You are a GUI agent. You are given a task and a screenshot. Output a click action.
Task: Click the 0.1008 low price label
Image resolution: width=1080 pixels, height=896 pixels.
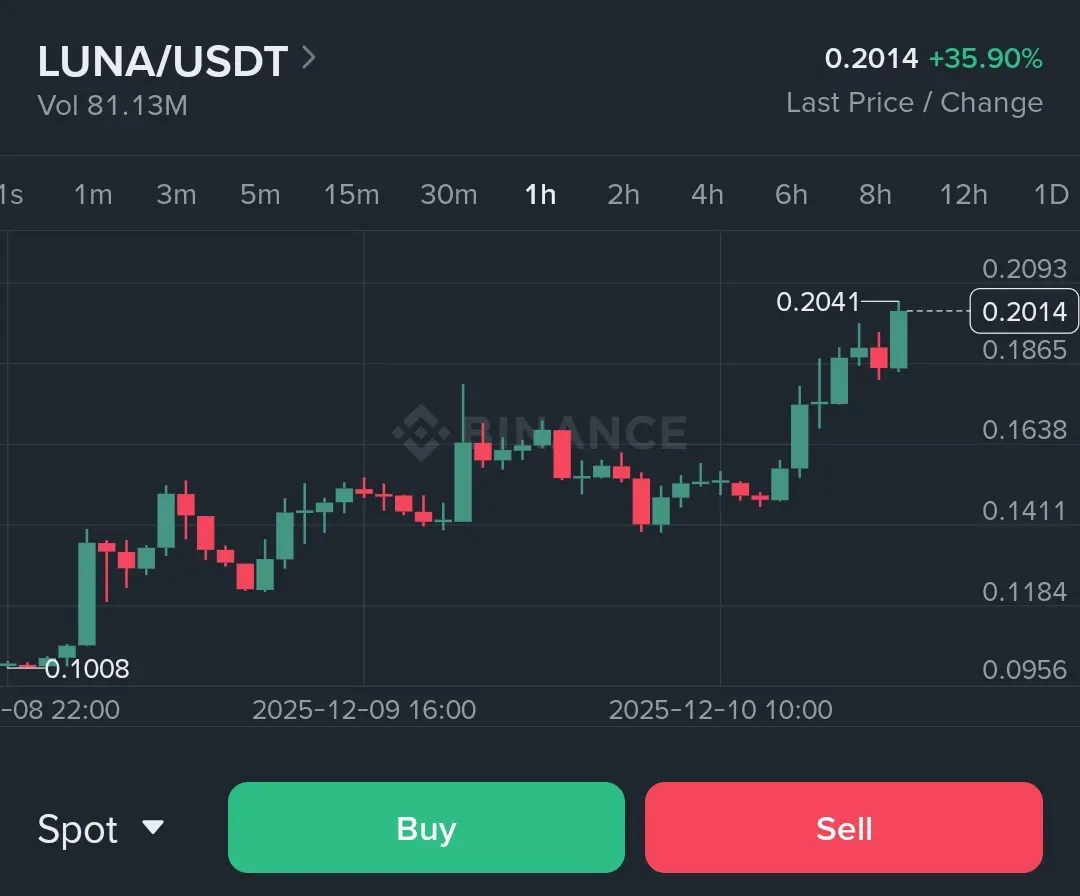[x=87, y=669]
